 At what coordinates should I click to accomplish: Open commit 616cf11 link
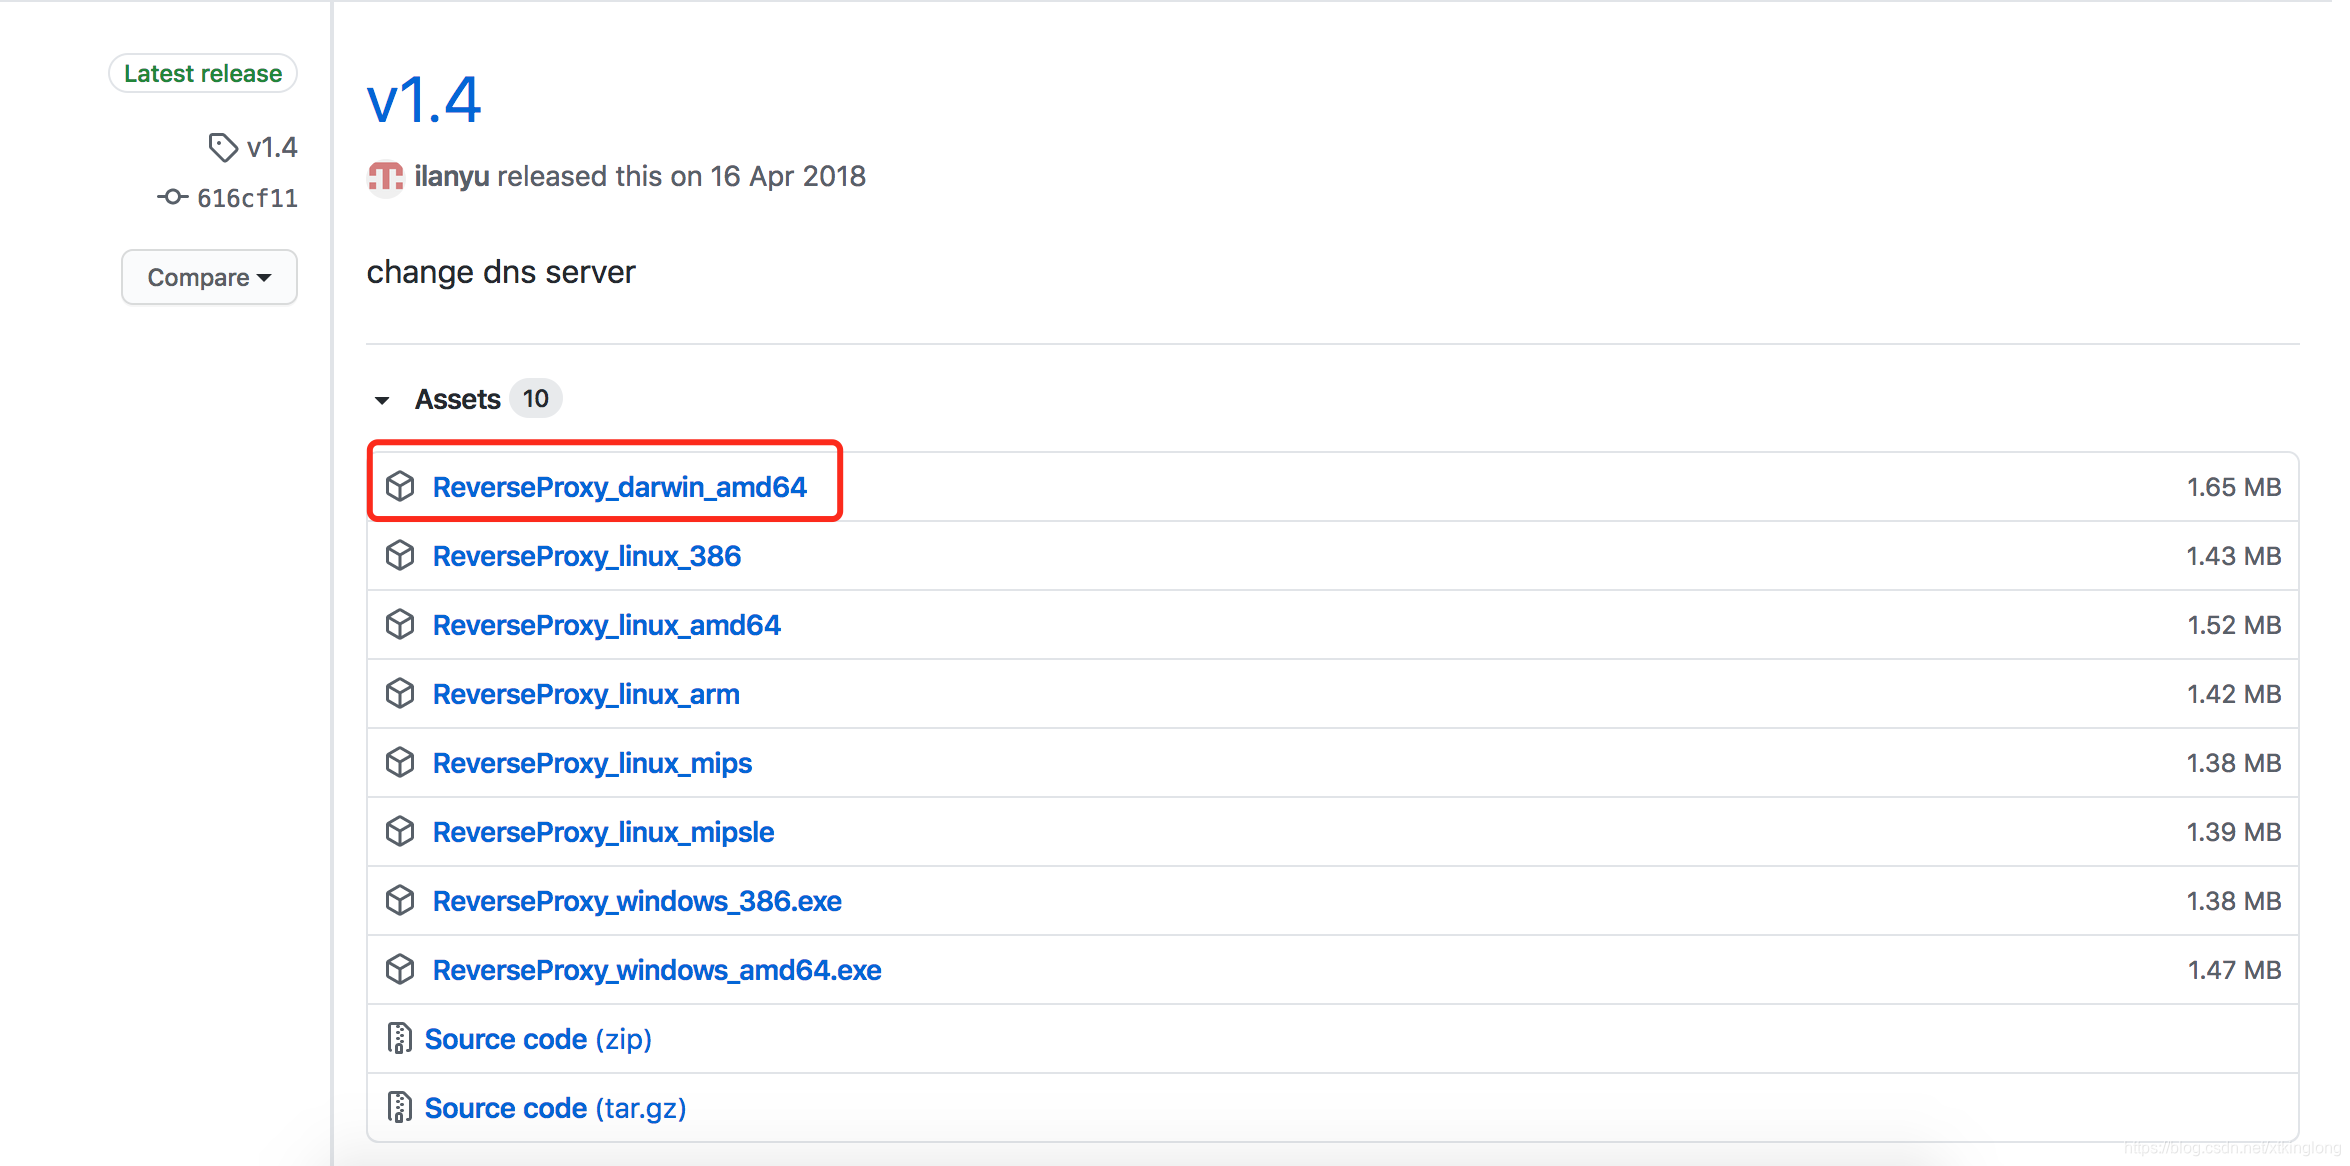pyautogui.click(x=247, y=198)
